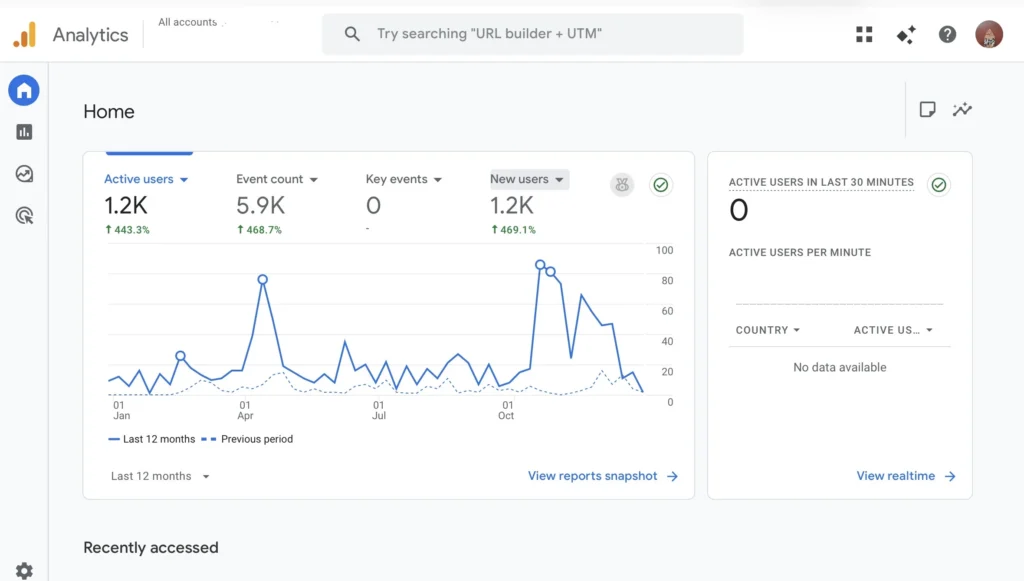Open Analytics Intelligence insights sparkle icon
Image resolution: width=1024 pixels, height=581 pixels.
(906, 34)
